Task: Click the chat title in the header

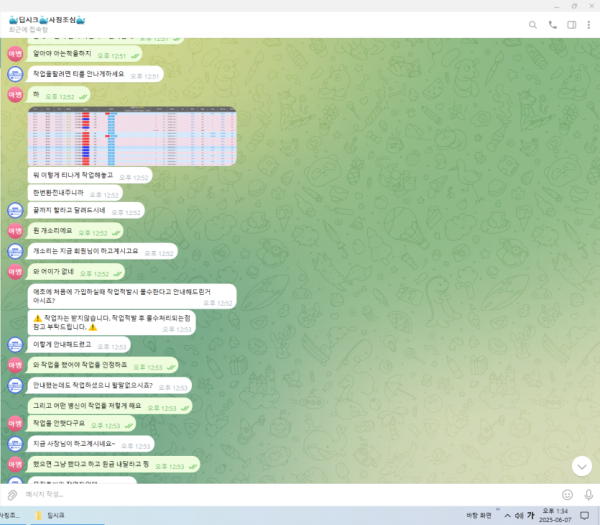Action: 47,20
